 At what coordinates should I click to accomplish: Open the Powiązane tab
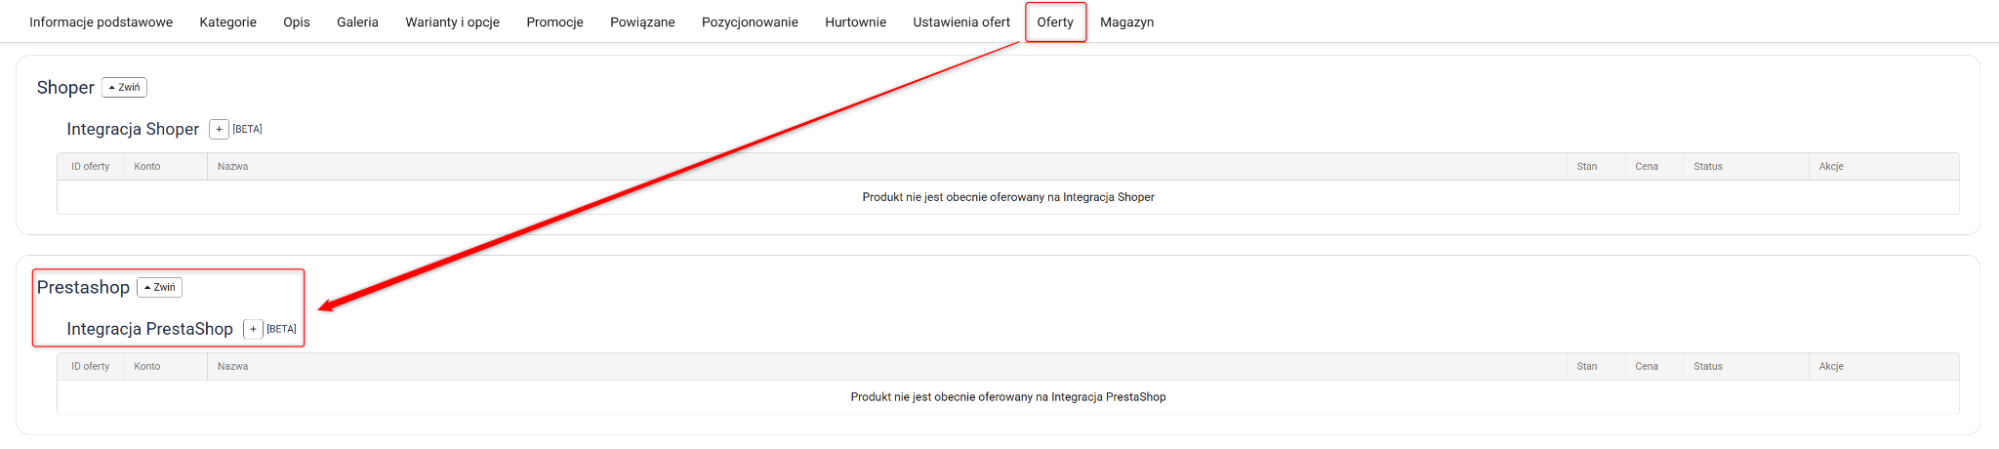pyautogui.click(x=642, y=22)
